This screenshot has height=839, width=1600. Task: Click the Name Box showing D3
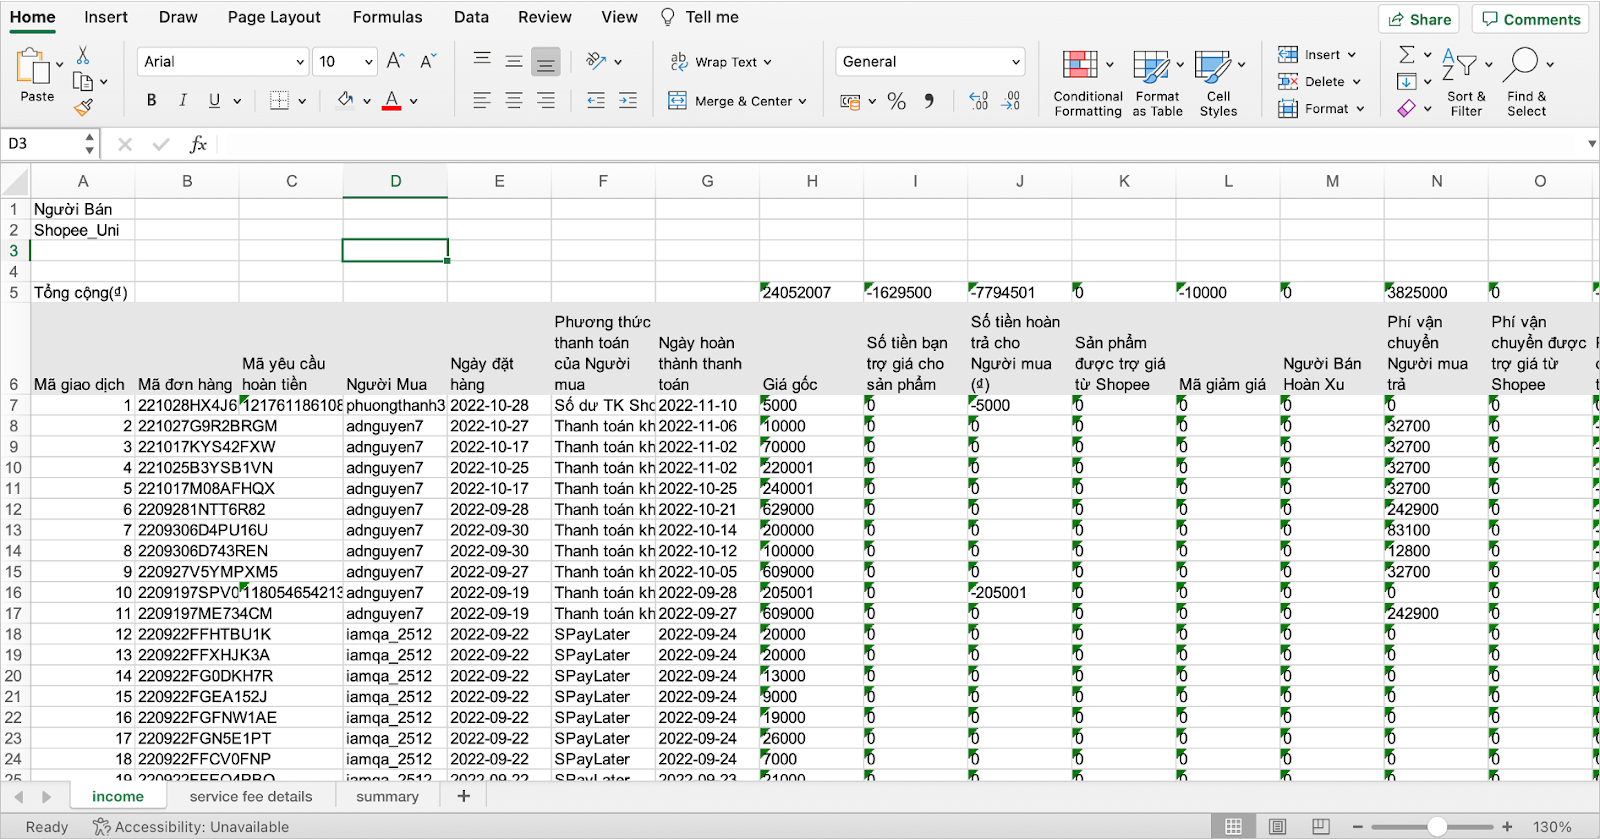point(40,144)
